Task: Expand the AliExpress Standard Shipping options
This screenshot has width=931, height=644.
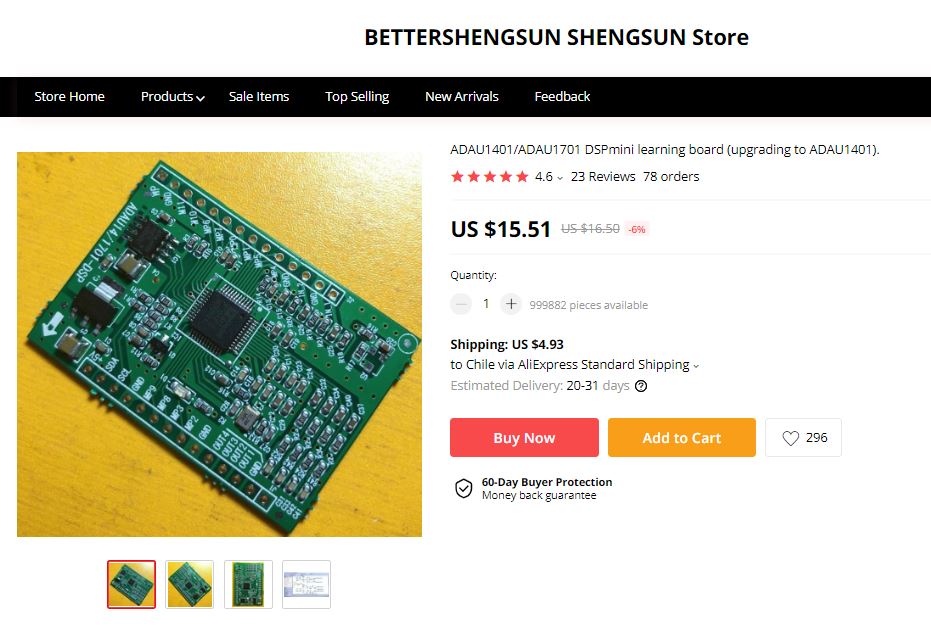Action: pos(696,366)
